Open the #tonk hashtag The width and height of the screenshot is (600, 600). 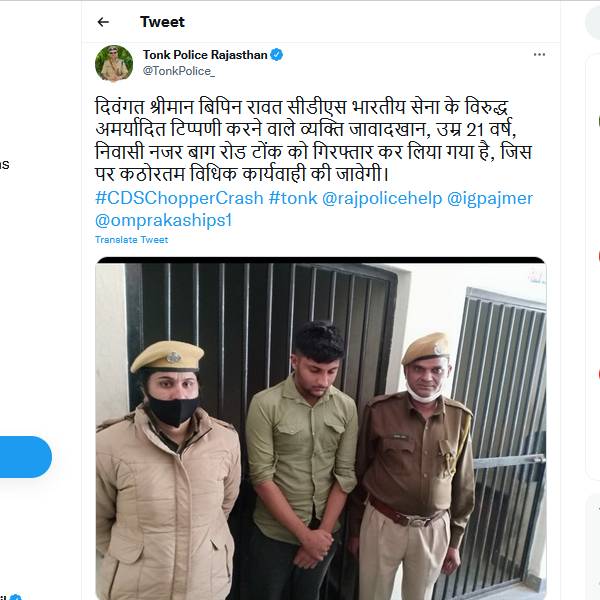tap(293, 198)
